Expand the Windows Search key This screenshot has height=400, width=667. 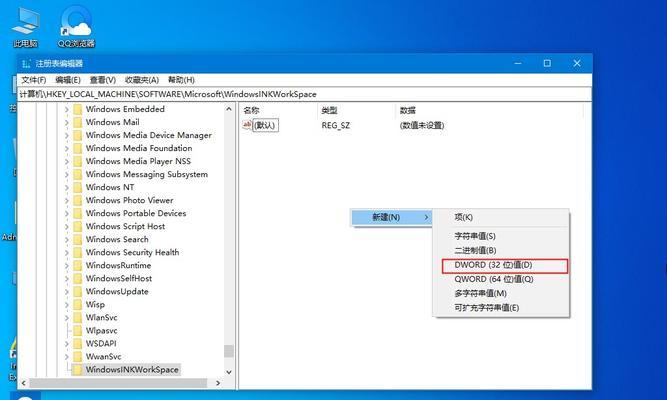coord(66,240)
